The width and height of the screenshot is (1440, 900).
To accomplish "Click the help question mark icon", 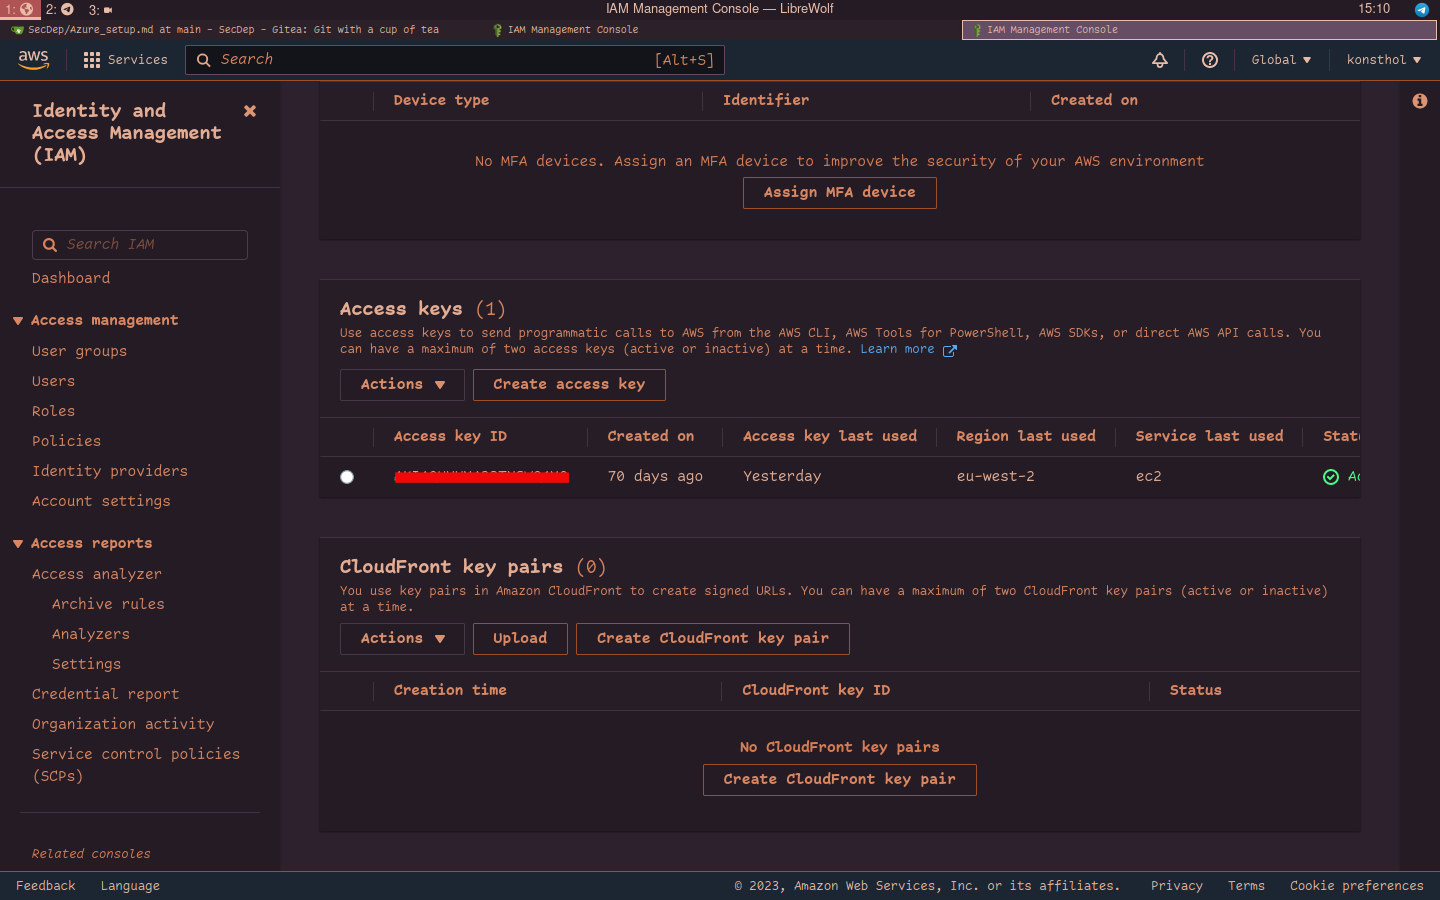I will 1210,60.
